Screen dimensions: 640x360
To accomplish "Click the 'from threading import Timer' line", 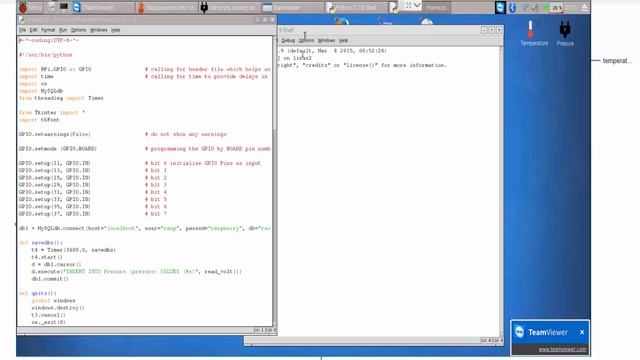I will [61, 98].
